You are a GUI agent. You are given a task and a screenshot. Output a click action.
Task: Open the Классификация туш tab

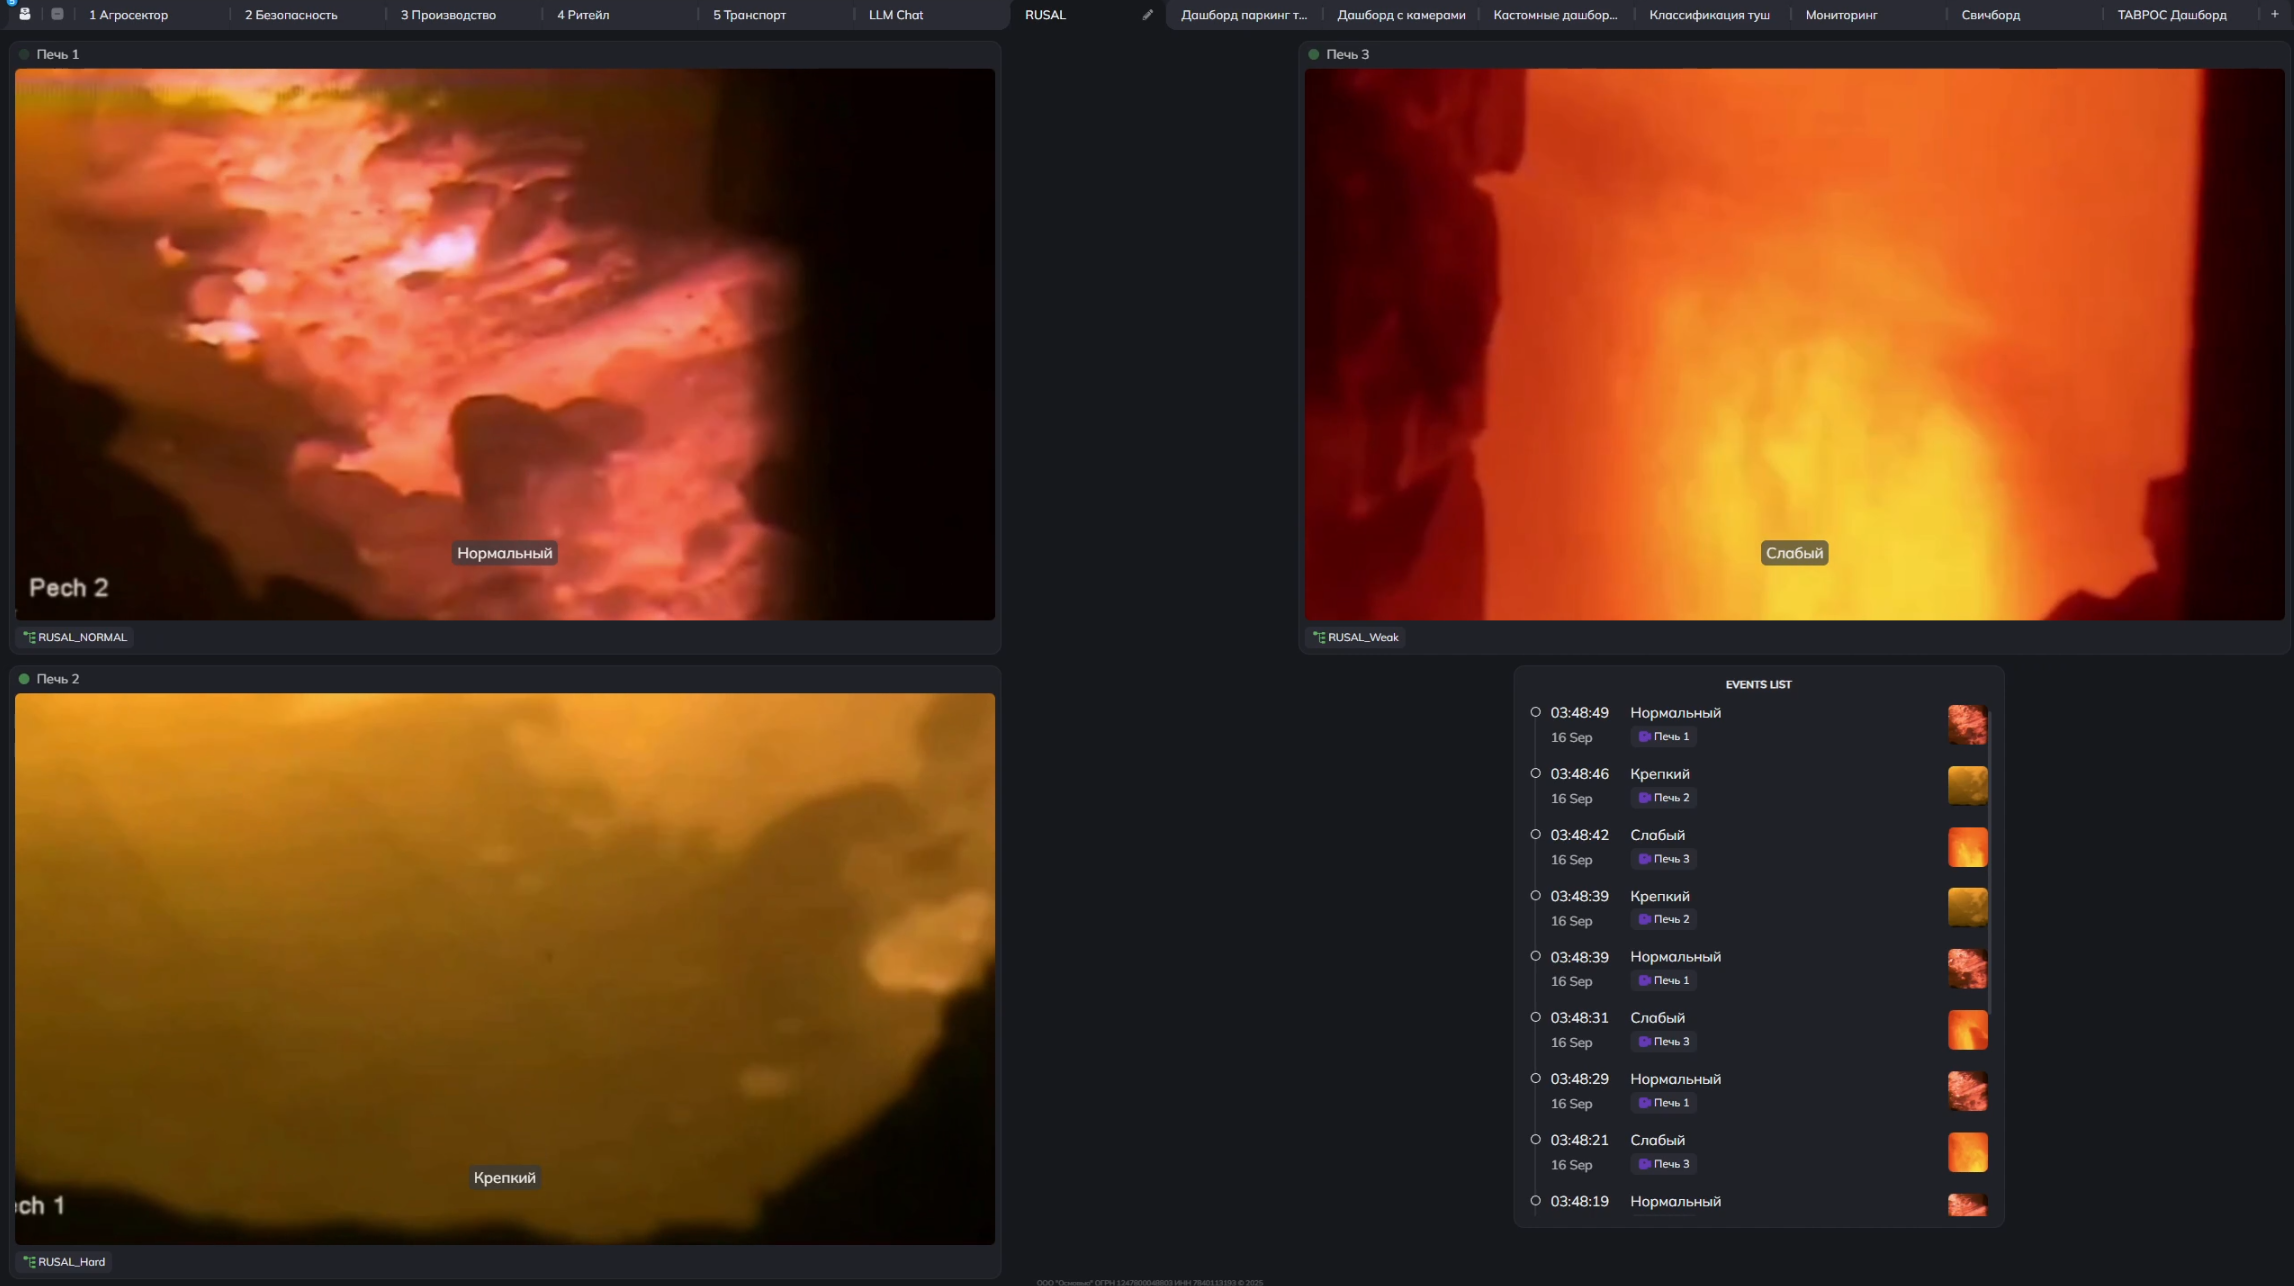[x=1709, y=15]
